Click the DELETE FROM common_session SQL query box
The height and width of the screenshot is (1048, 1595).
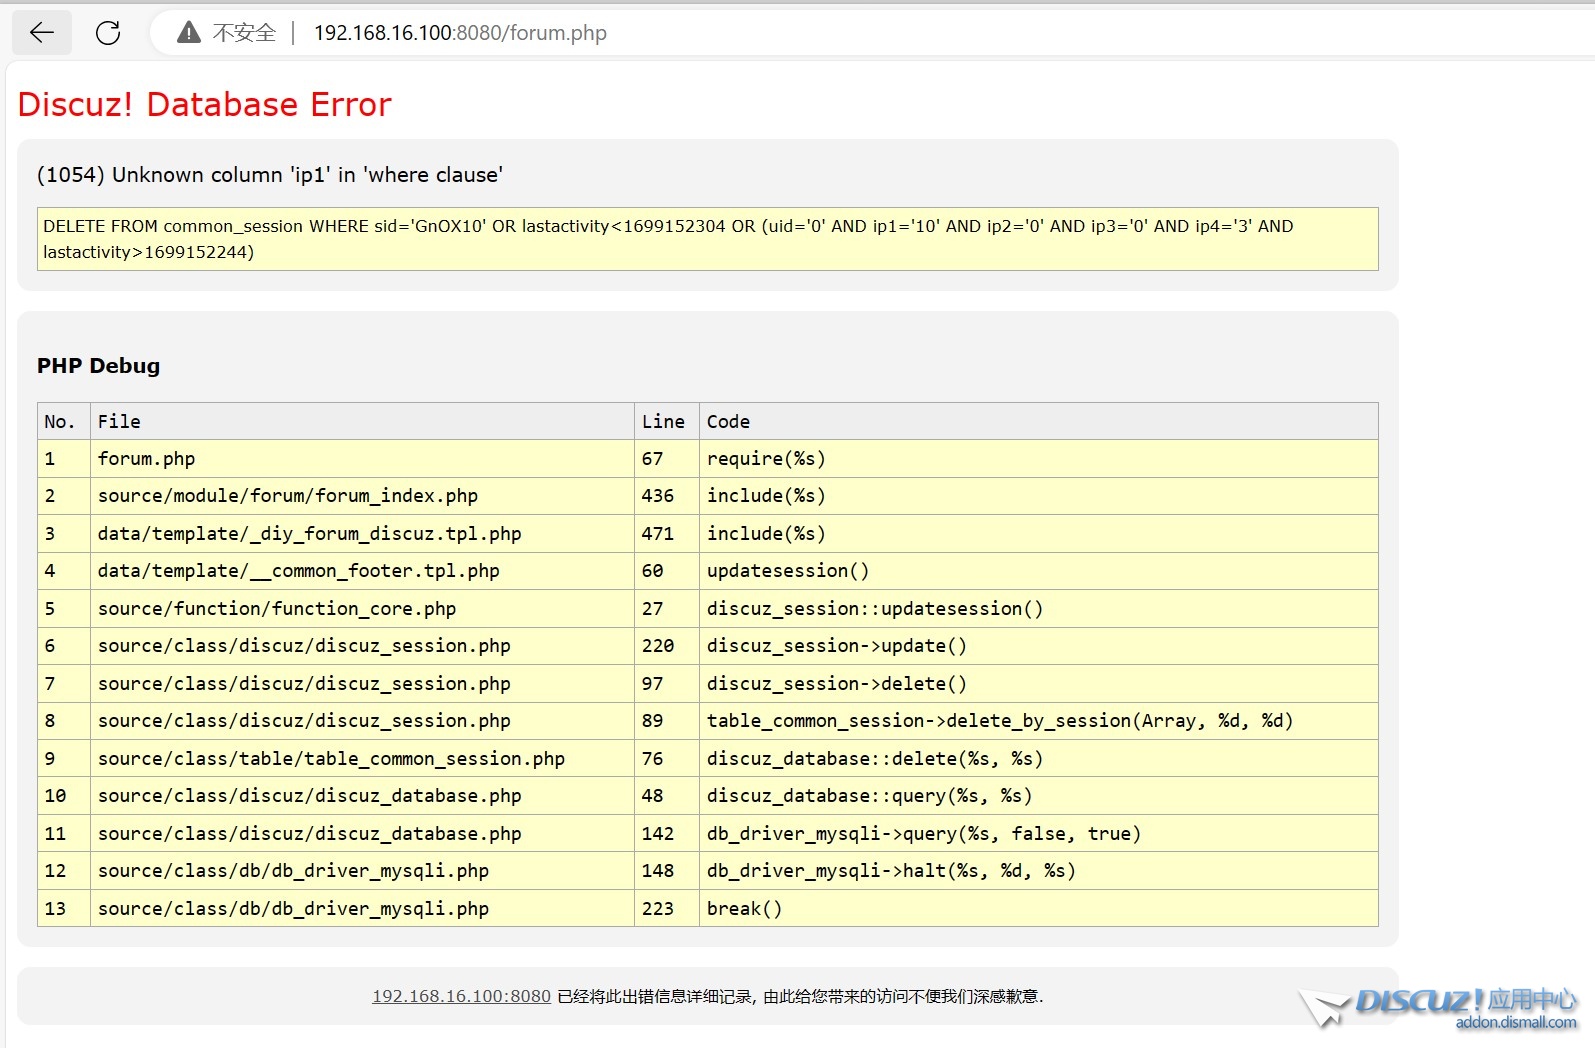pos(707,239)
